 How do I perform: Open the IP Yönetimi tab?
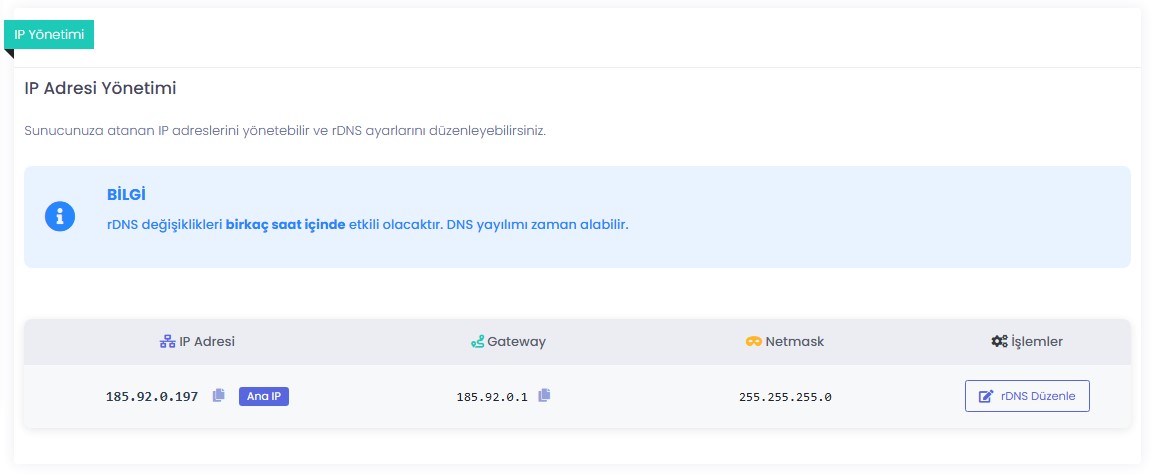49,34
